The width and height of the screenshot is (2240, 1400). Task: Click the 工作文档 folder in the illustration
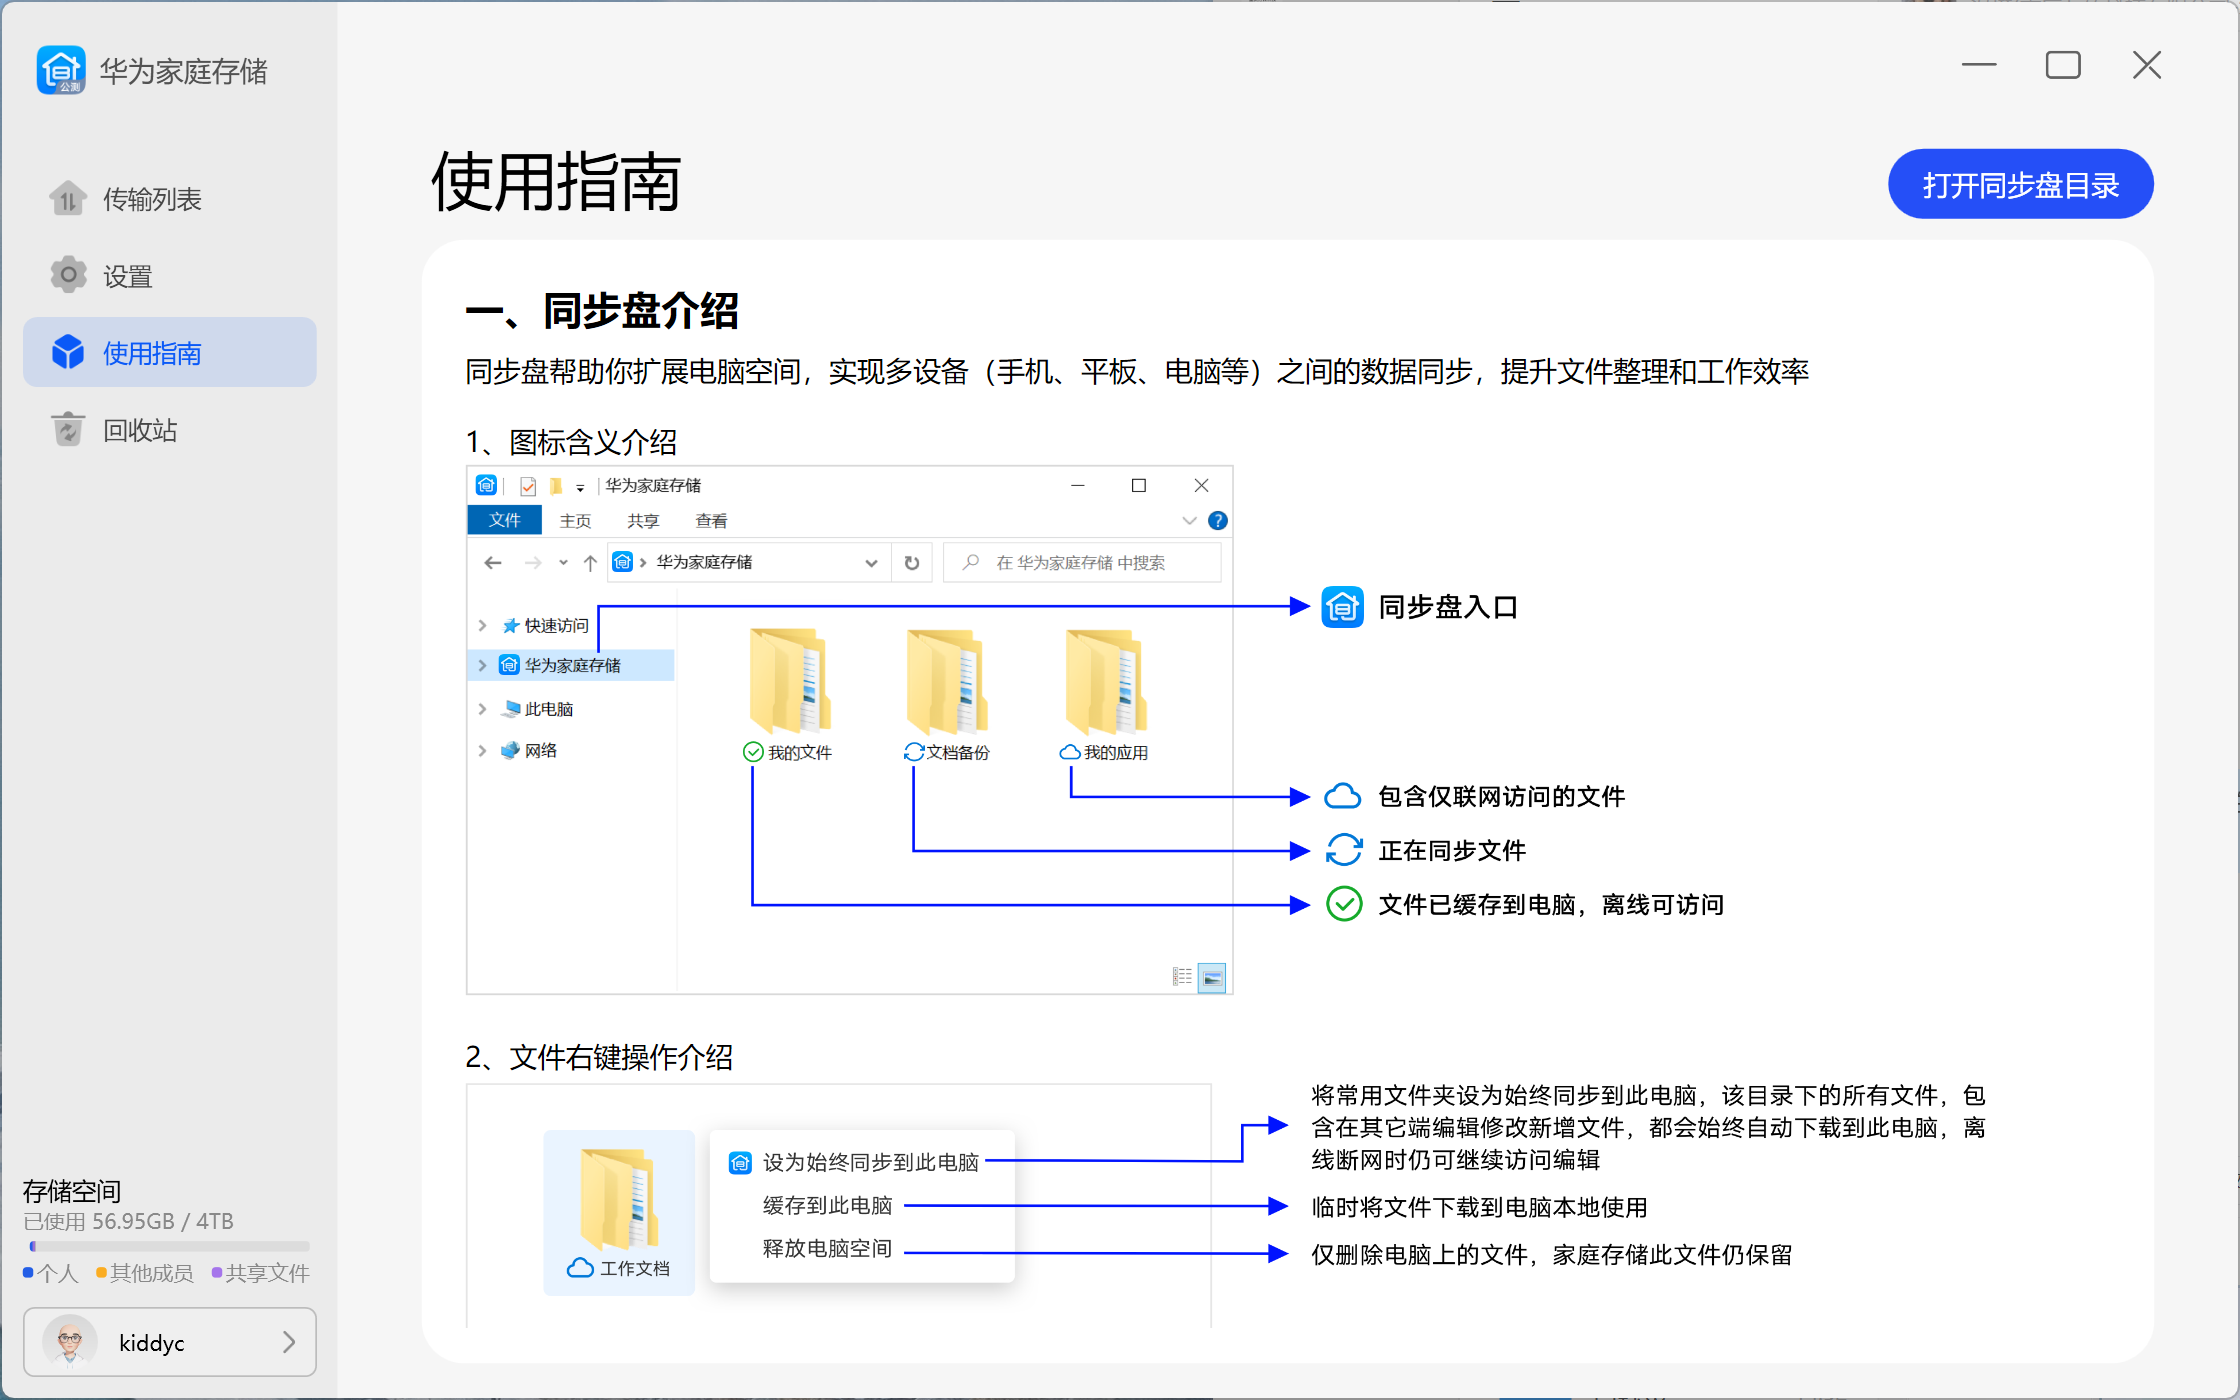(x=619, y=1212)
